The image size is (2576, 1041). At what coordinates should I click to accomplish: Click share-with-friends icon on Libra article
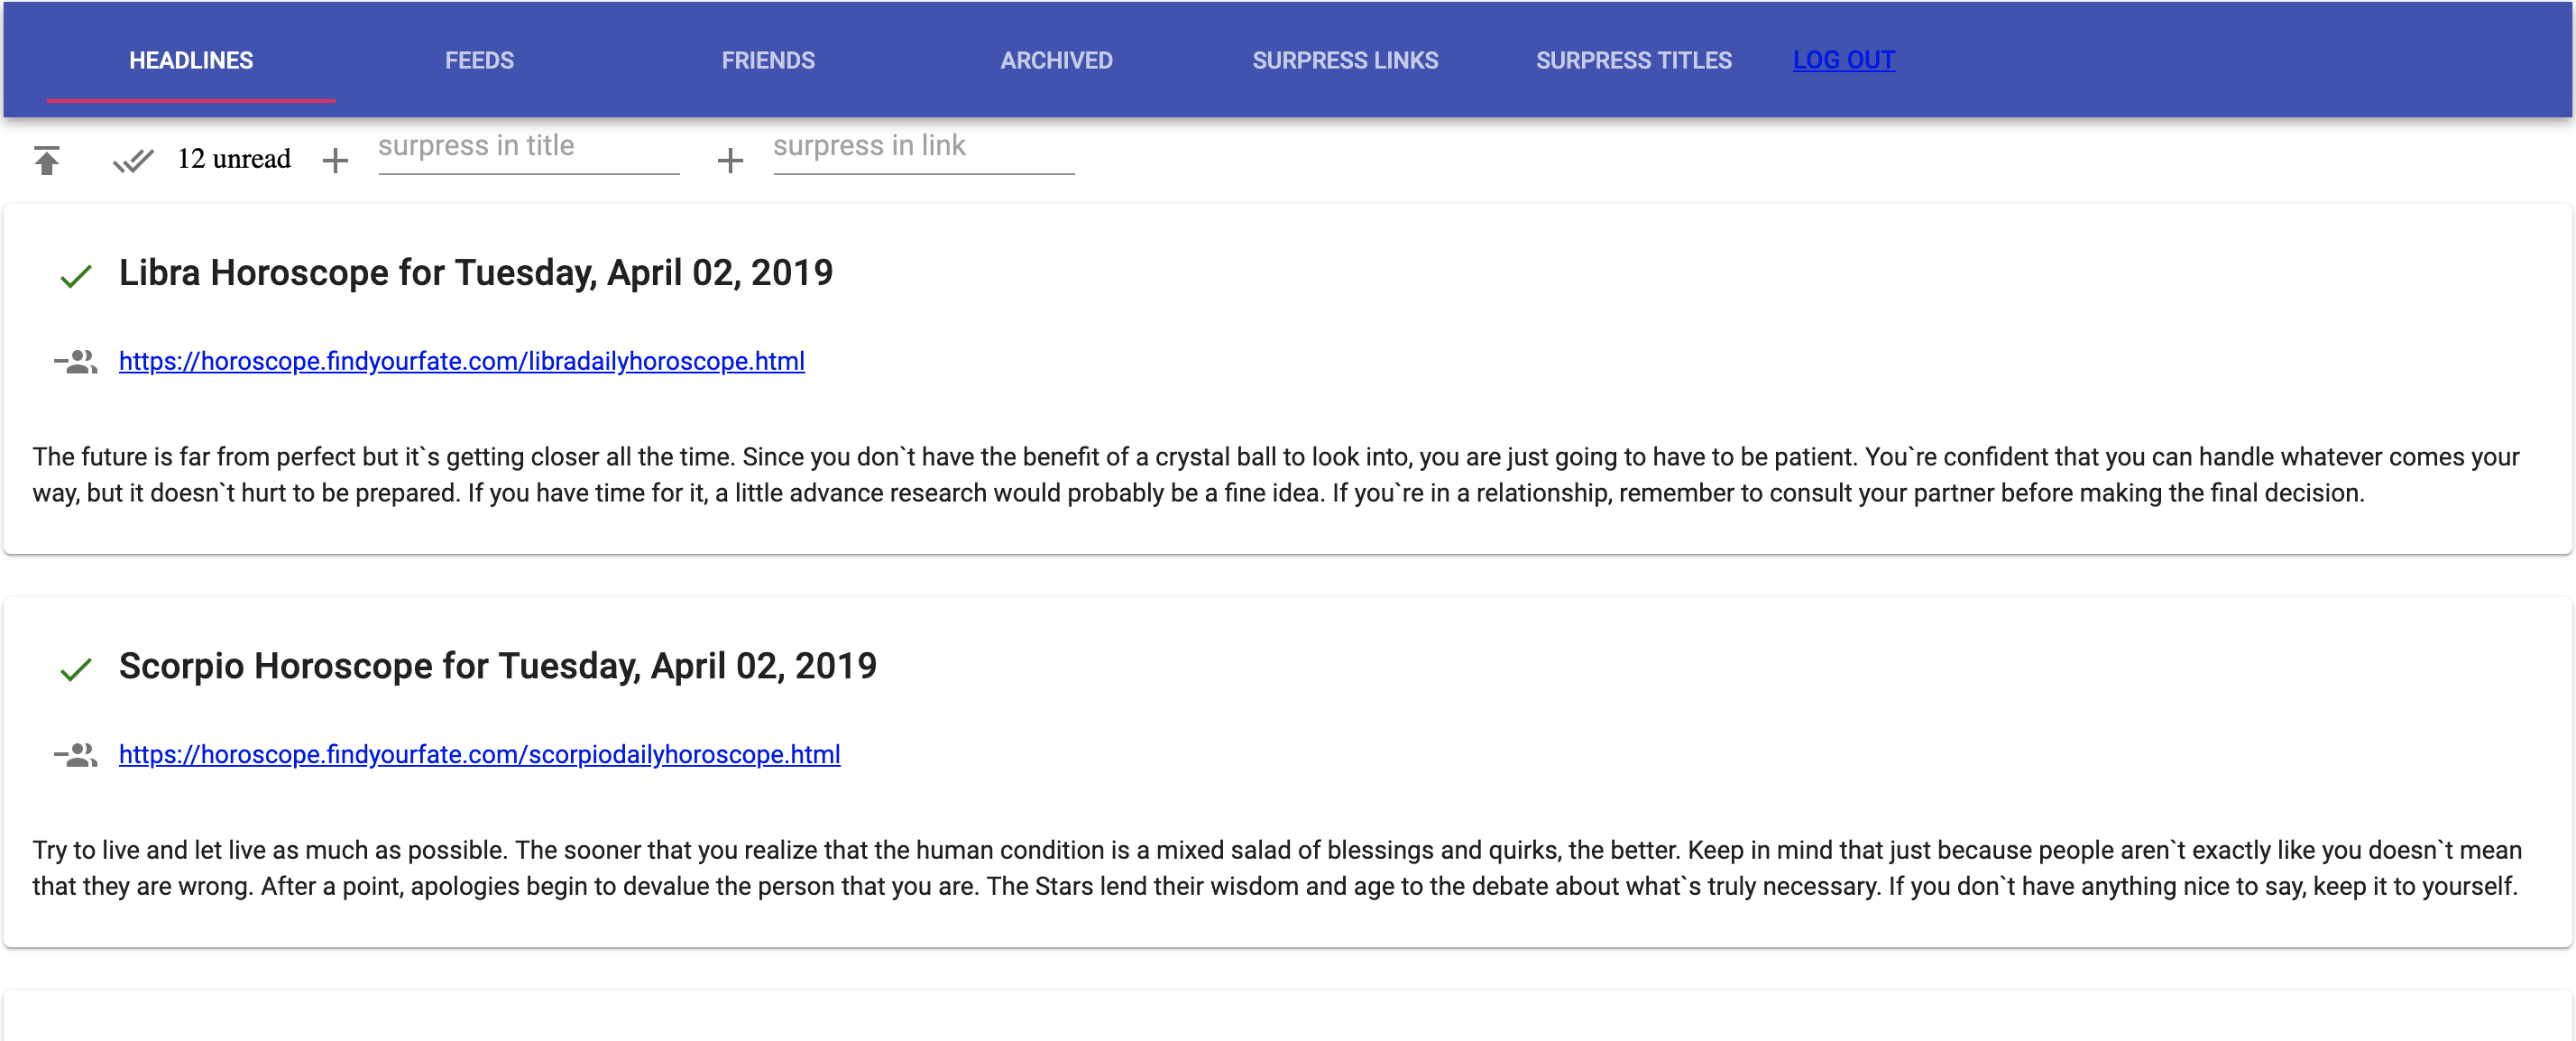pyautogui.click(x=76, y=362)
